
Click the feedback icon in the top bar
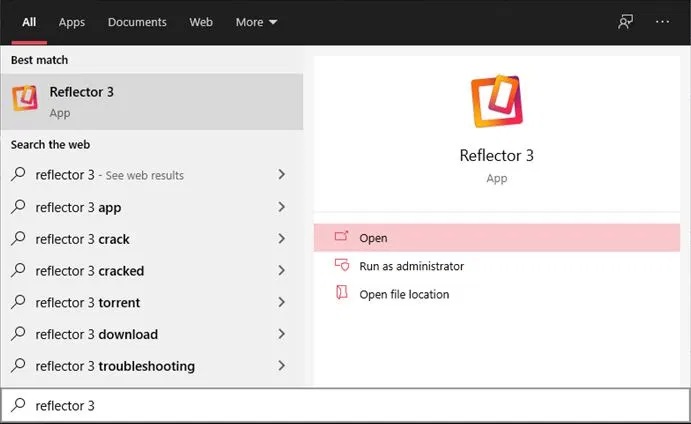pos(626,22)
